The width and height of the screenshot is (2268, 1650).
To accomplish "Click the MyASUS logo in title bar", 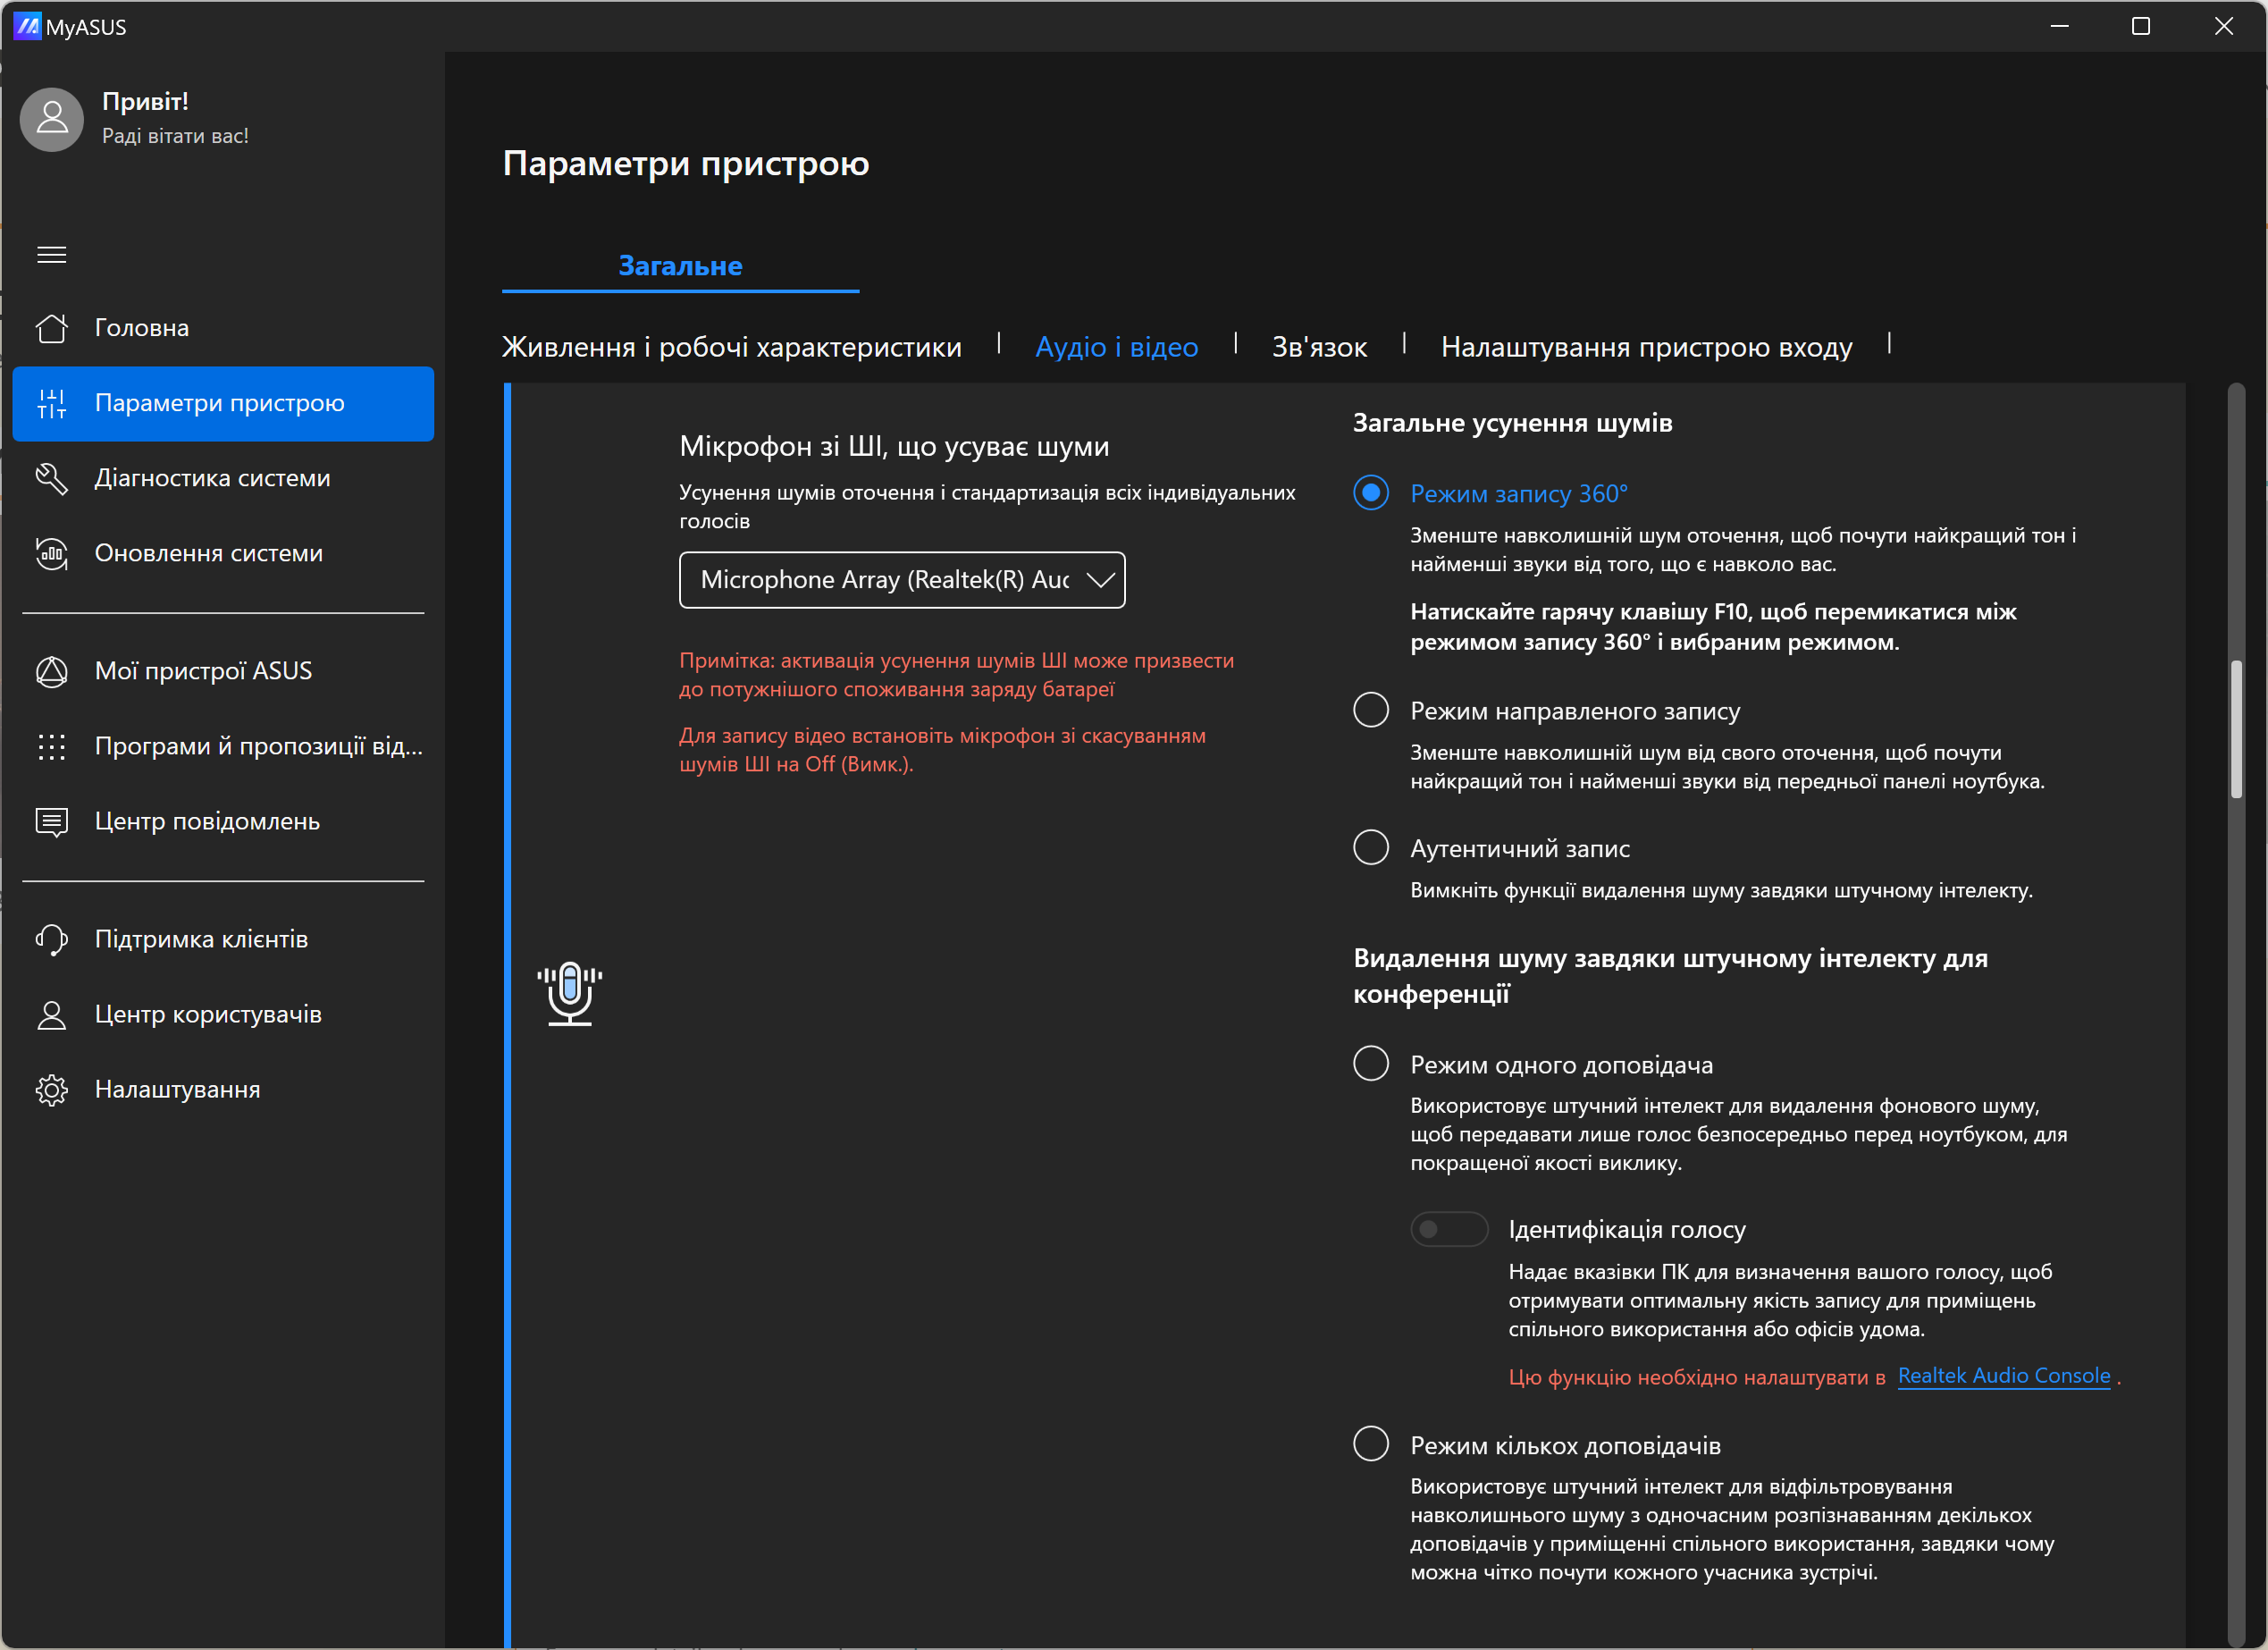I will point(27,26).
